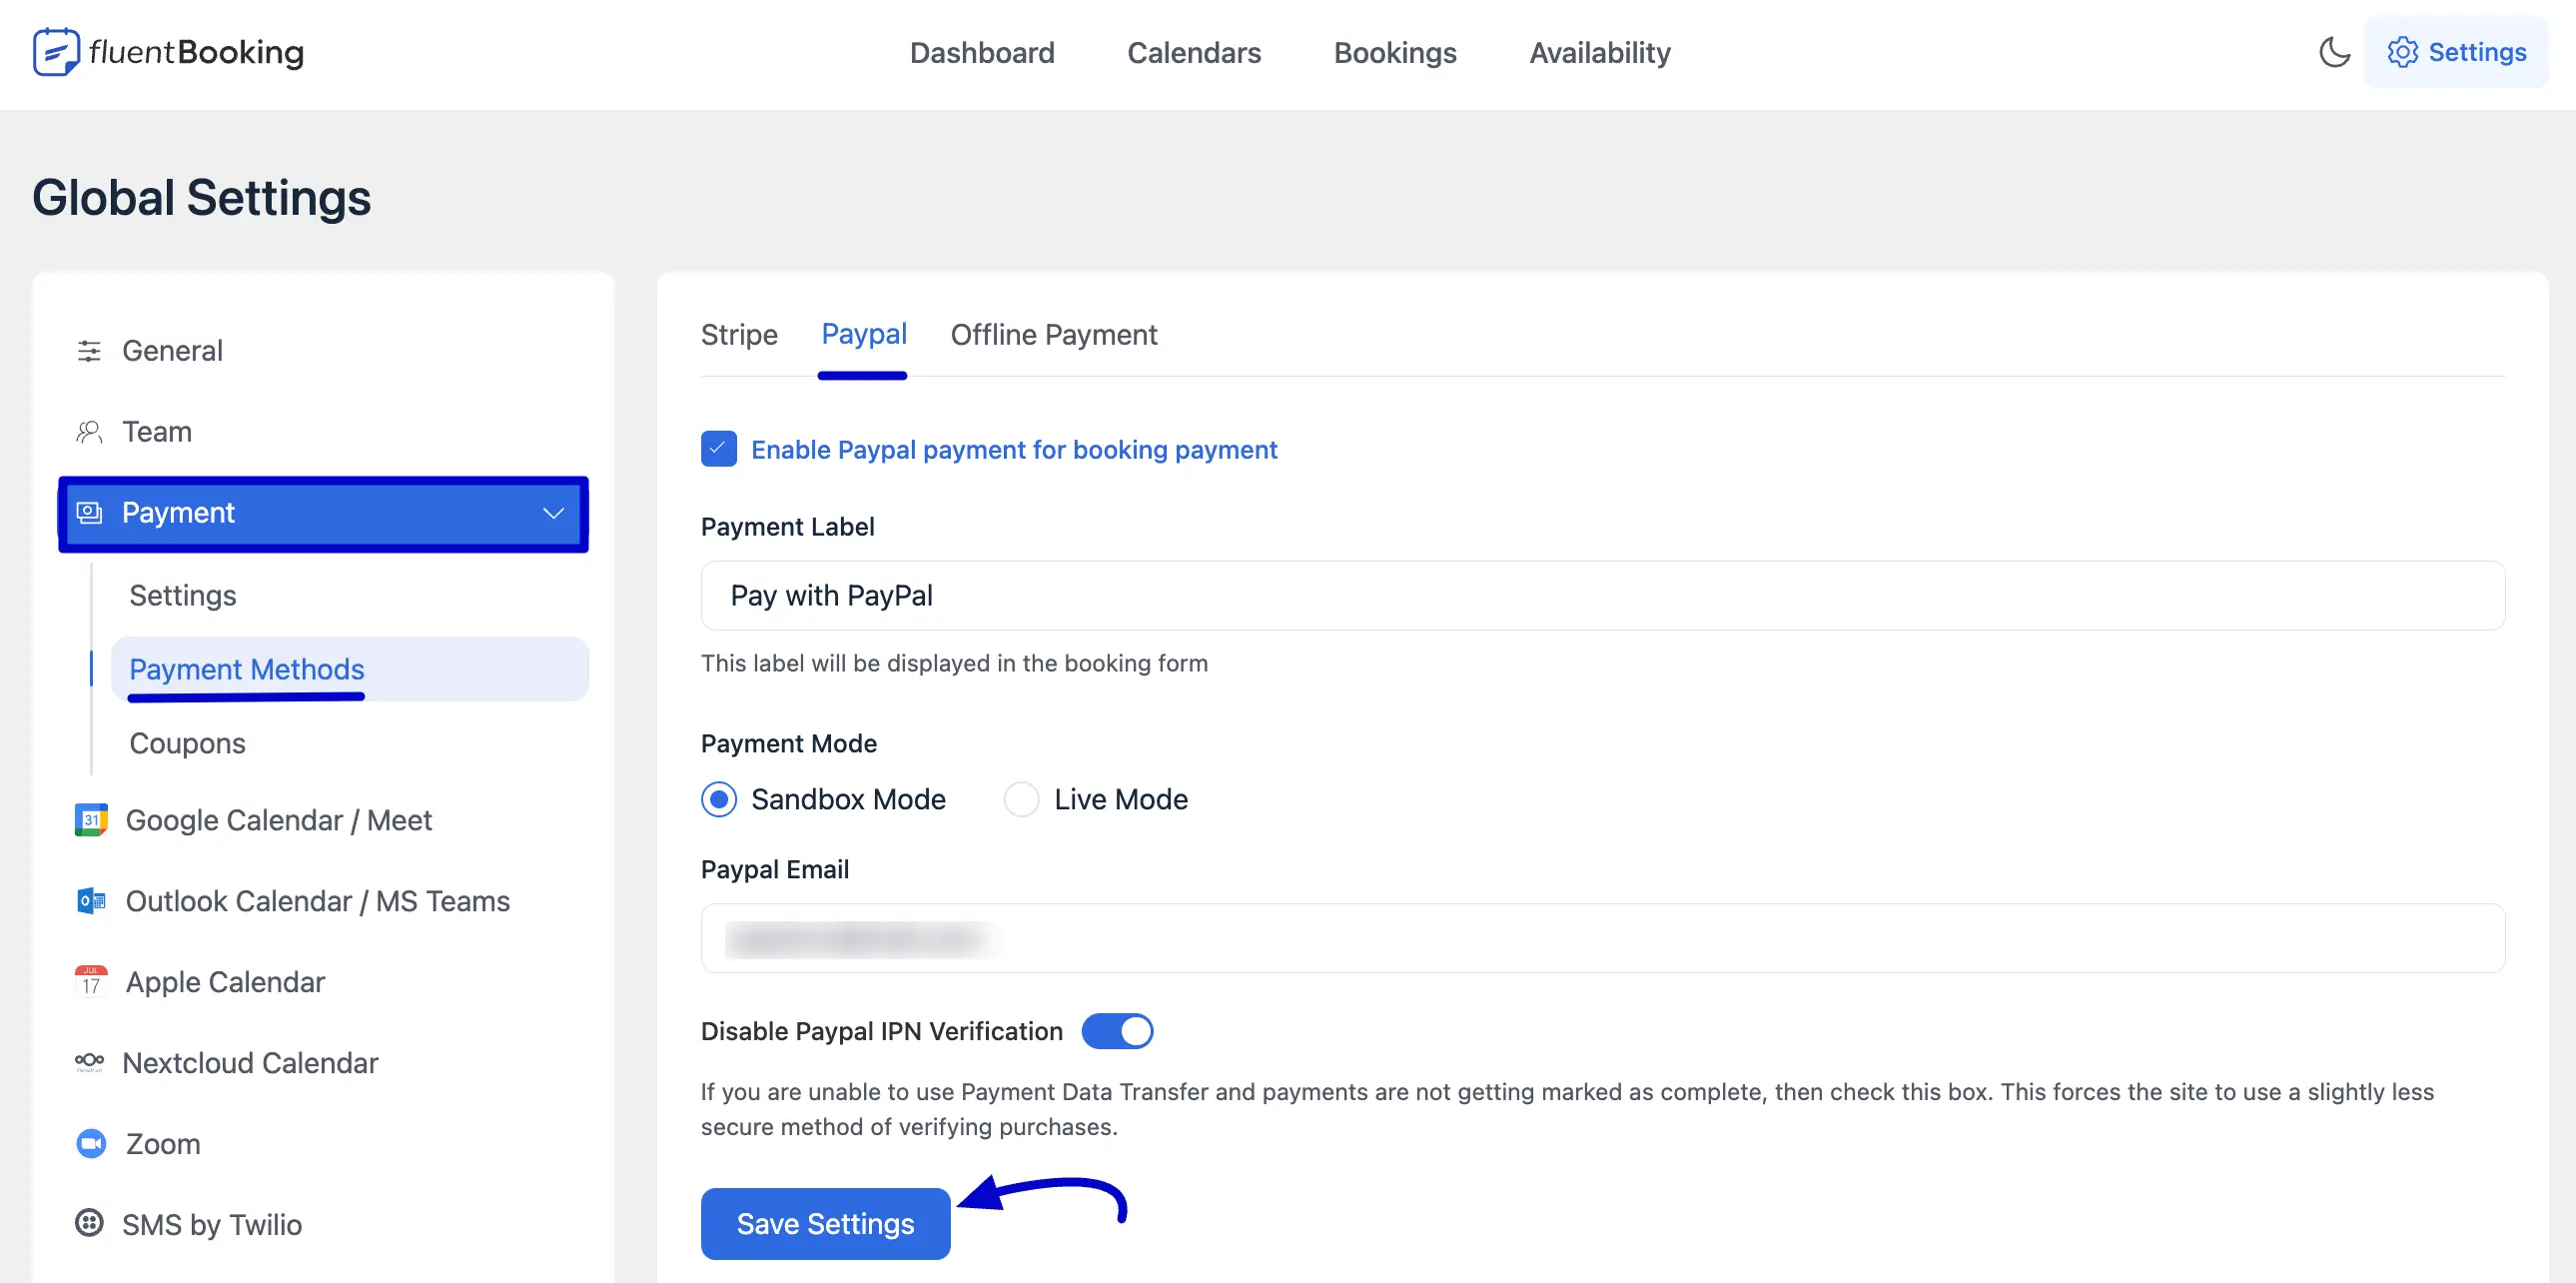Screen dimensions: 2576x1283
Task: Click the Nextcloud Calendar icon
Action: pos(89,1061)
